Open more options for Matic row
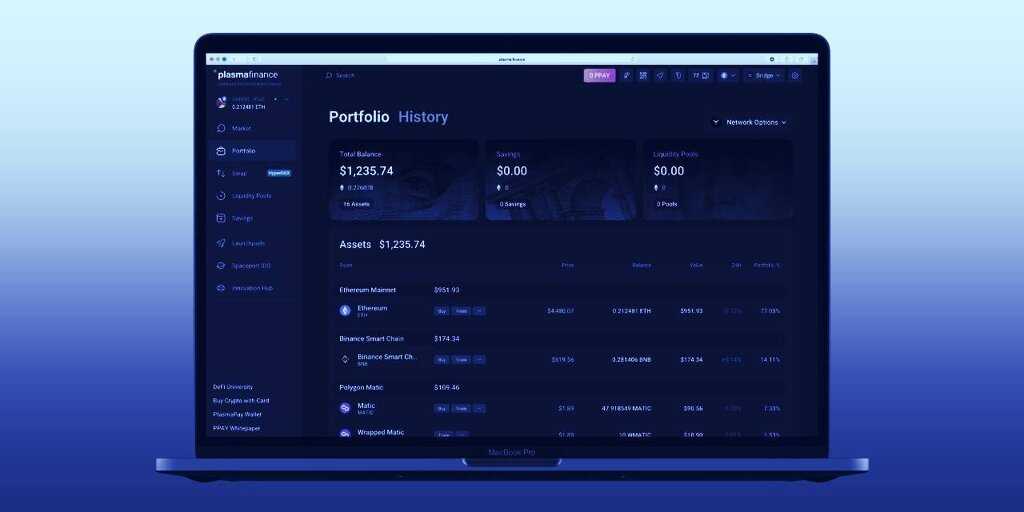1024x512 pixels. coord(479,409)
